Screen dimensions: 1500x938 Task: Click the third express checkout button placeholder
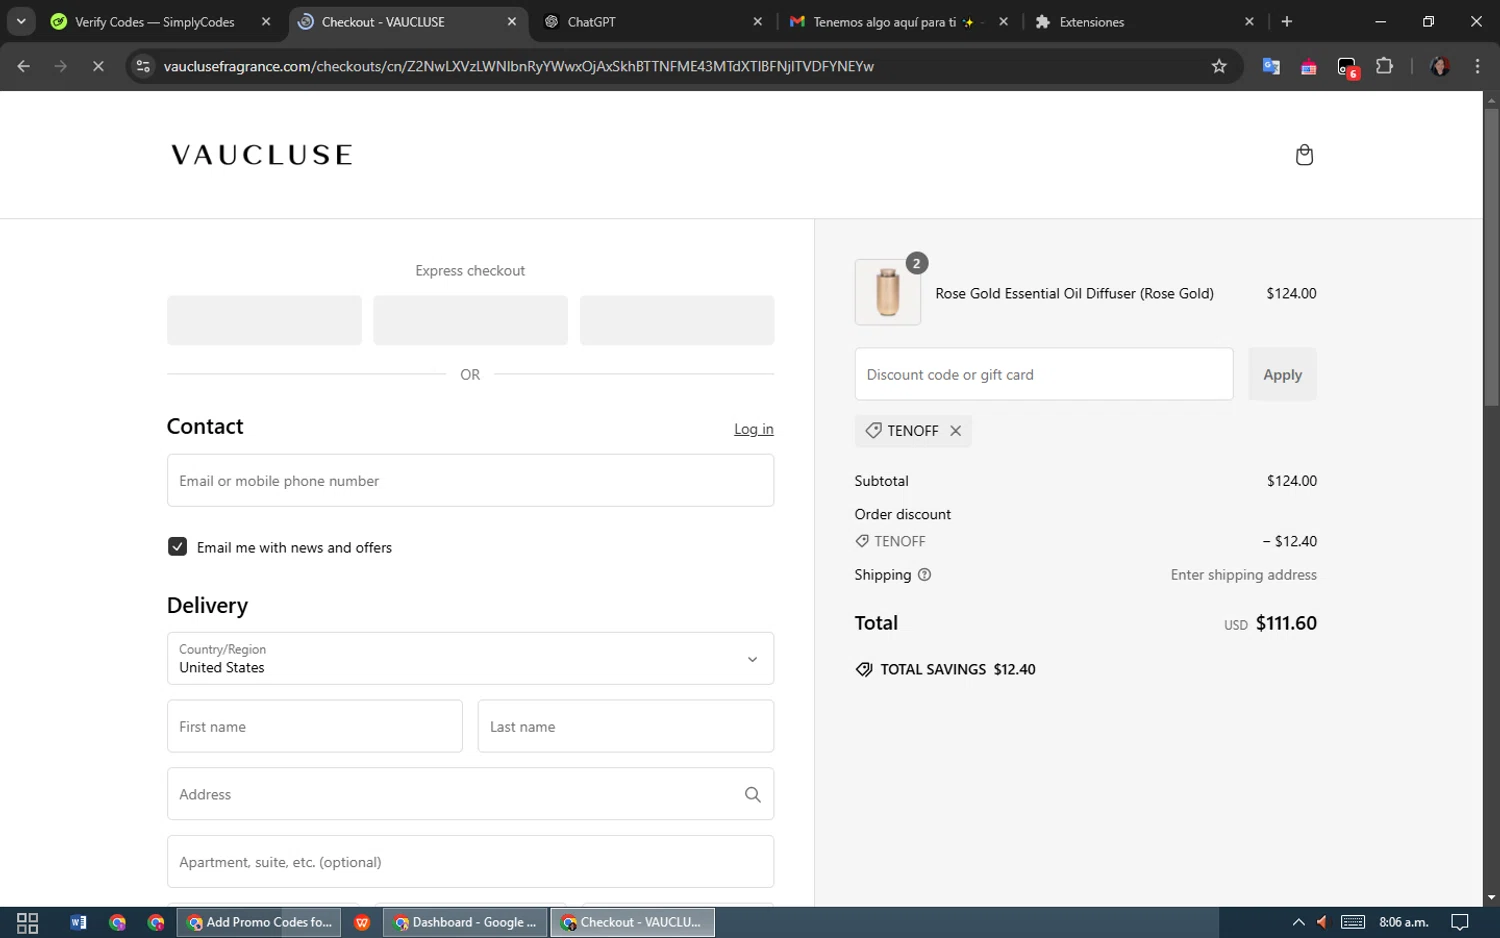(x=677, y=320)
